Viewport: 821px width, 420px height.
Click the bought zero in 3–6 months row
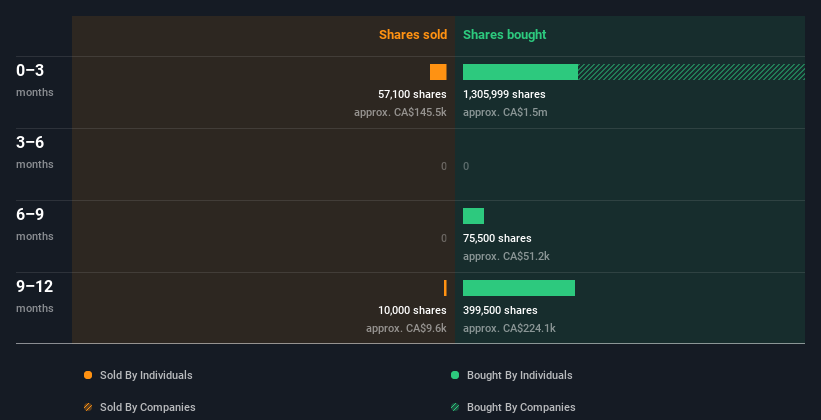[466, 167]
